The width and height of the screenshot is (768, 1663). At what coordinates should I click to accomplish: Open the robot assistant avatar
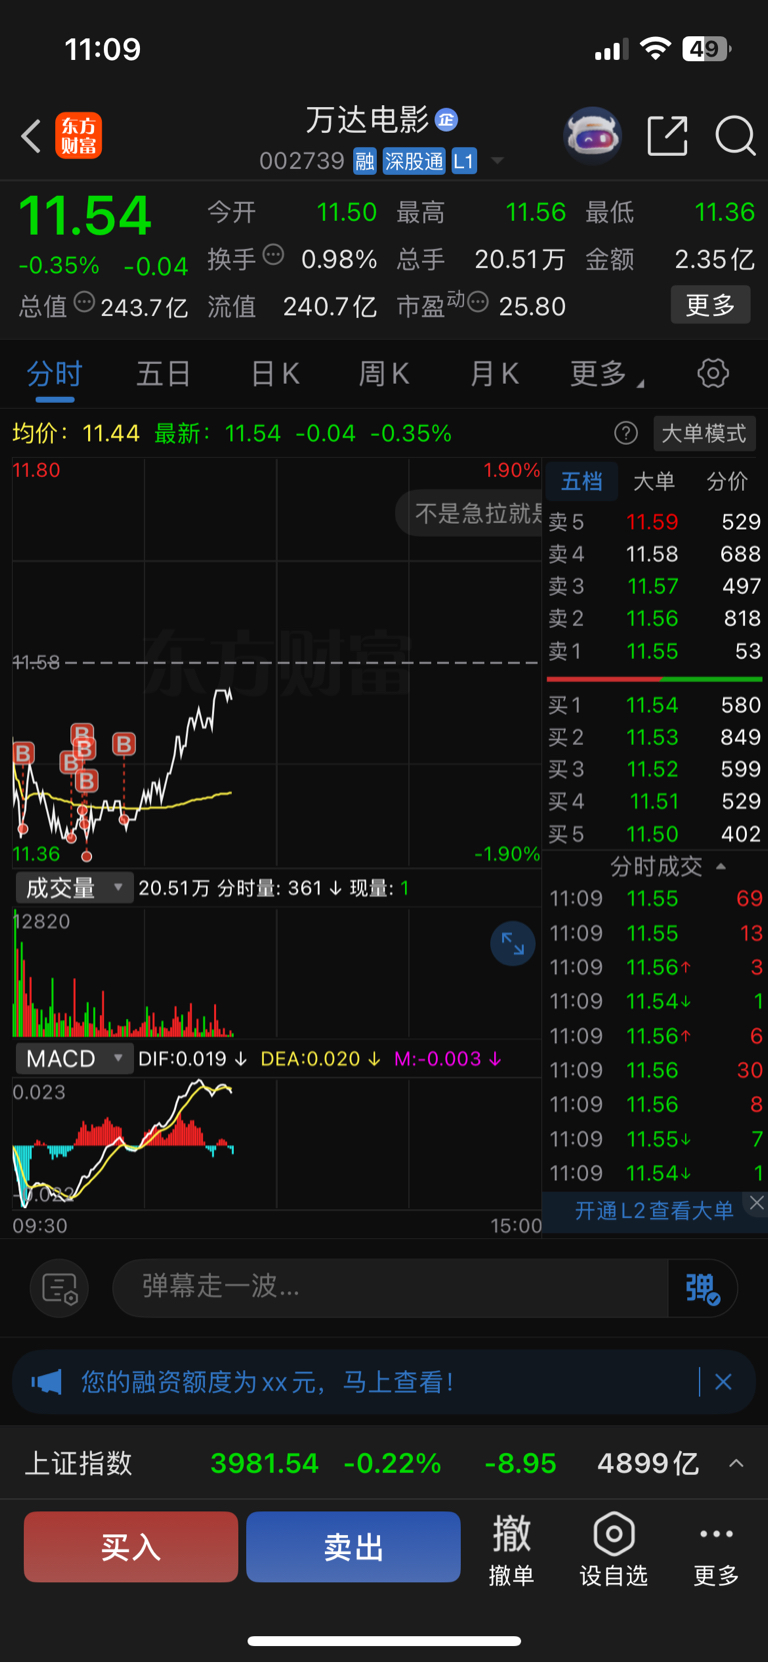pyautogui.click(x=592, y=135)
